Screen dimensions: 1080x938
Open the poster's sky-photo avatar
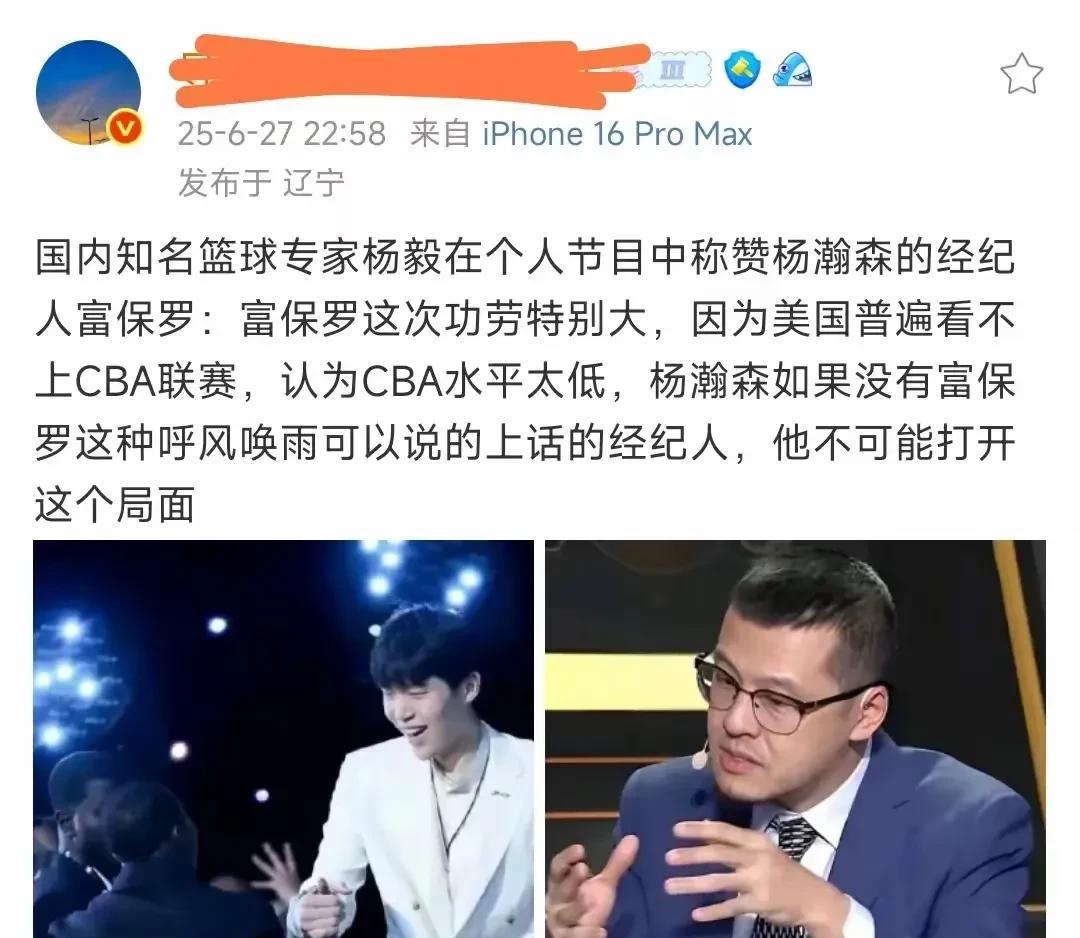click(x=88, y=92)
